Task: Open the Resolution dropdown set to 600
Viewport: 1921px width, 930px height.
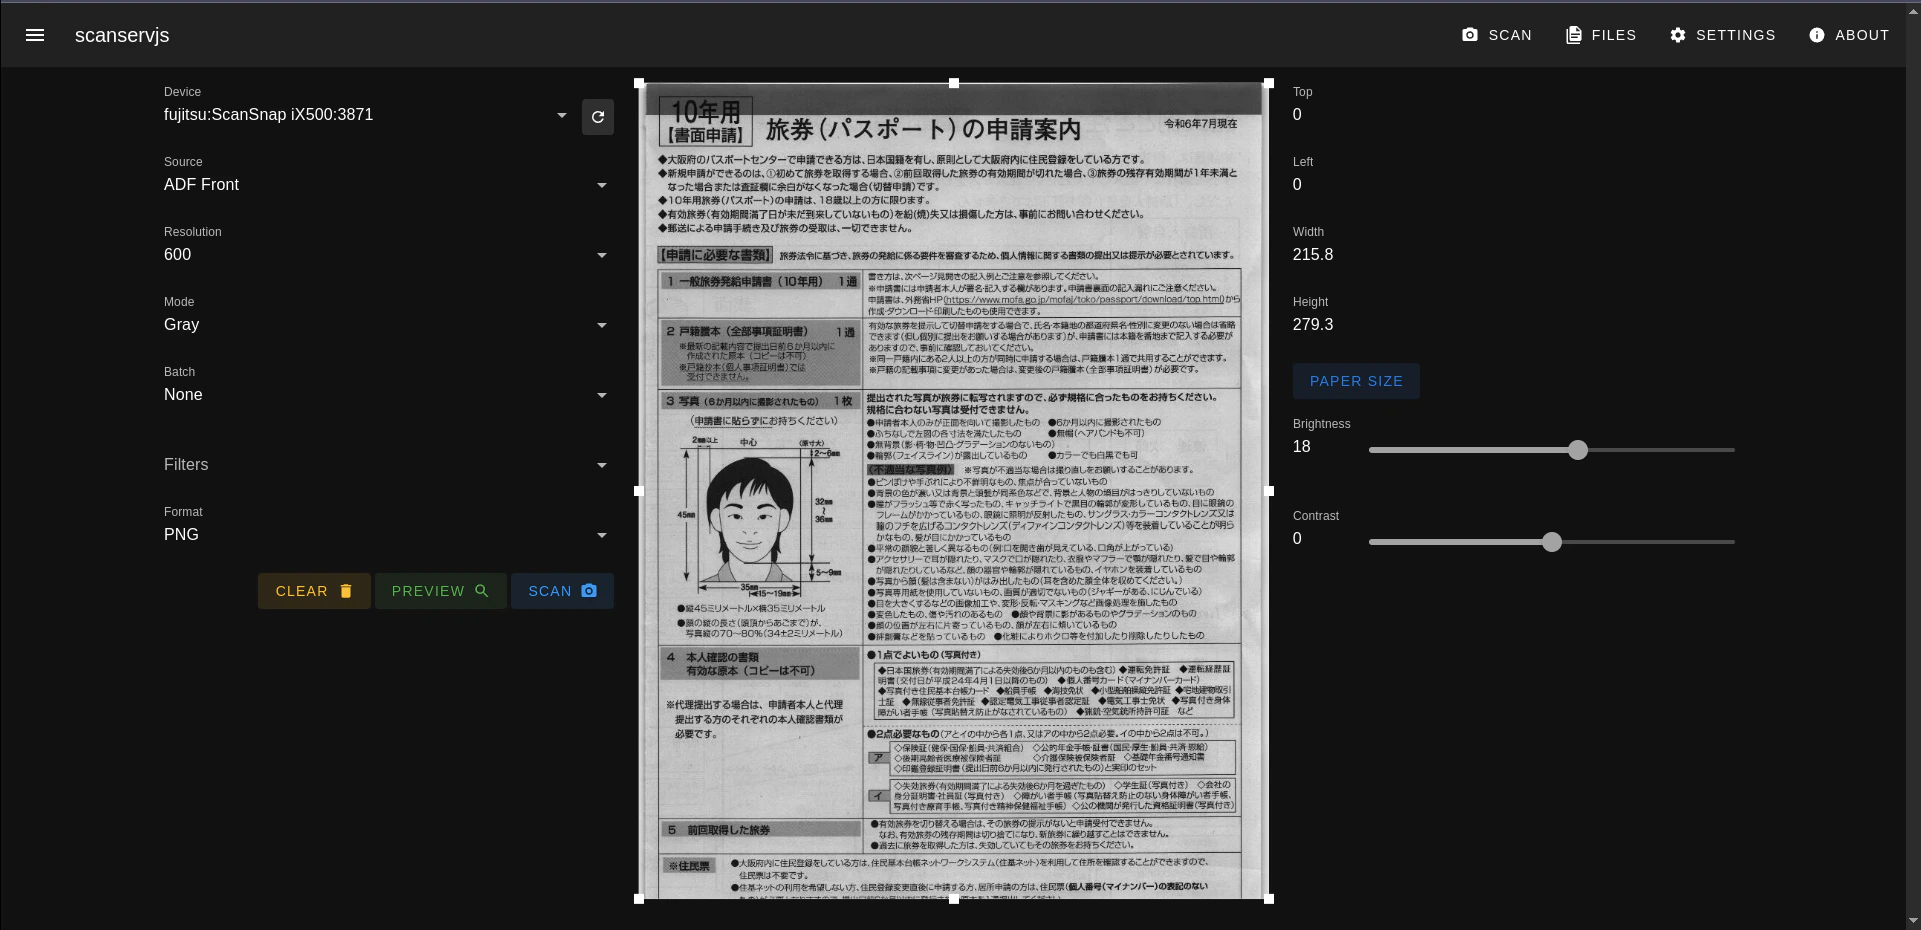Action: pyautogui.click(x=601, y=256)
